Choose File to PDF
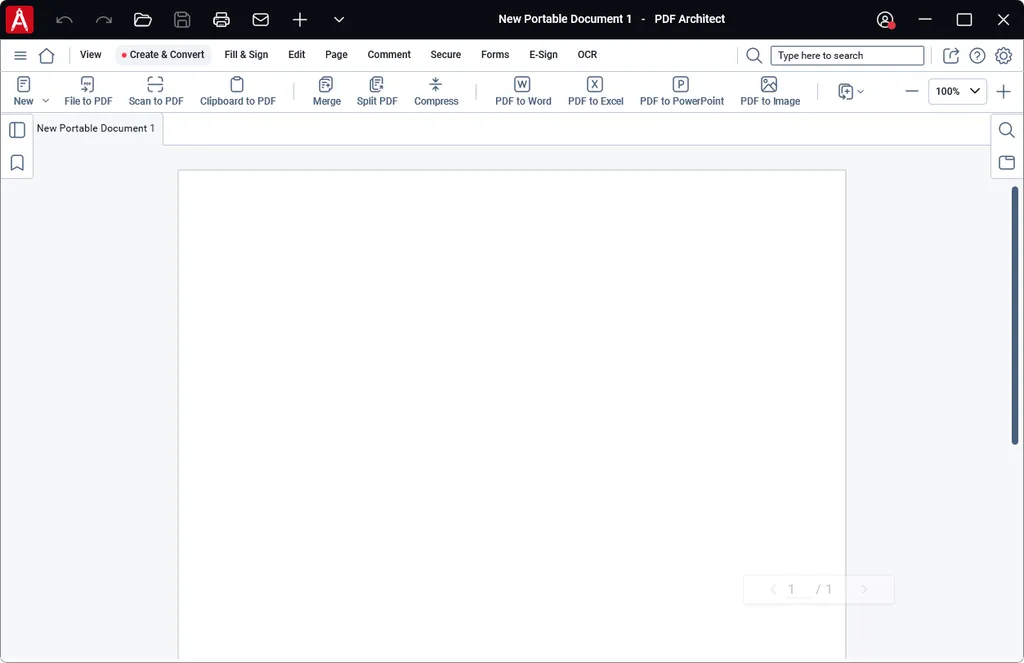Image resolution: width=1024 pixels, height=663 pixels. [88, 91]
